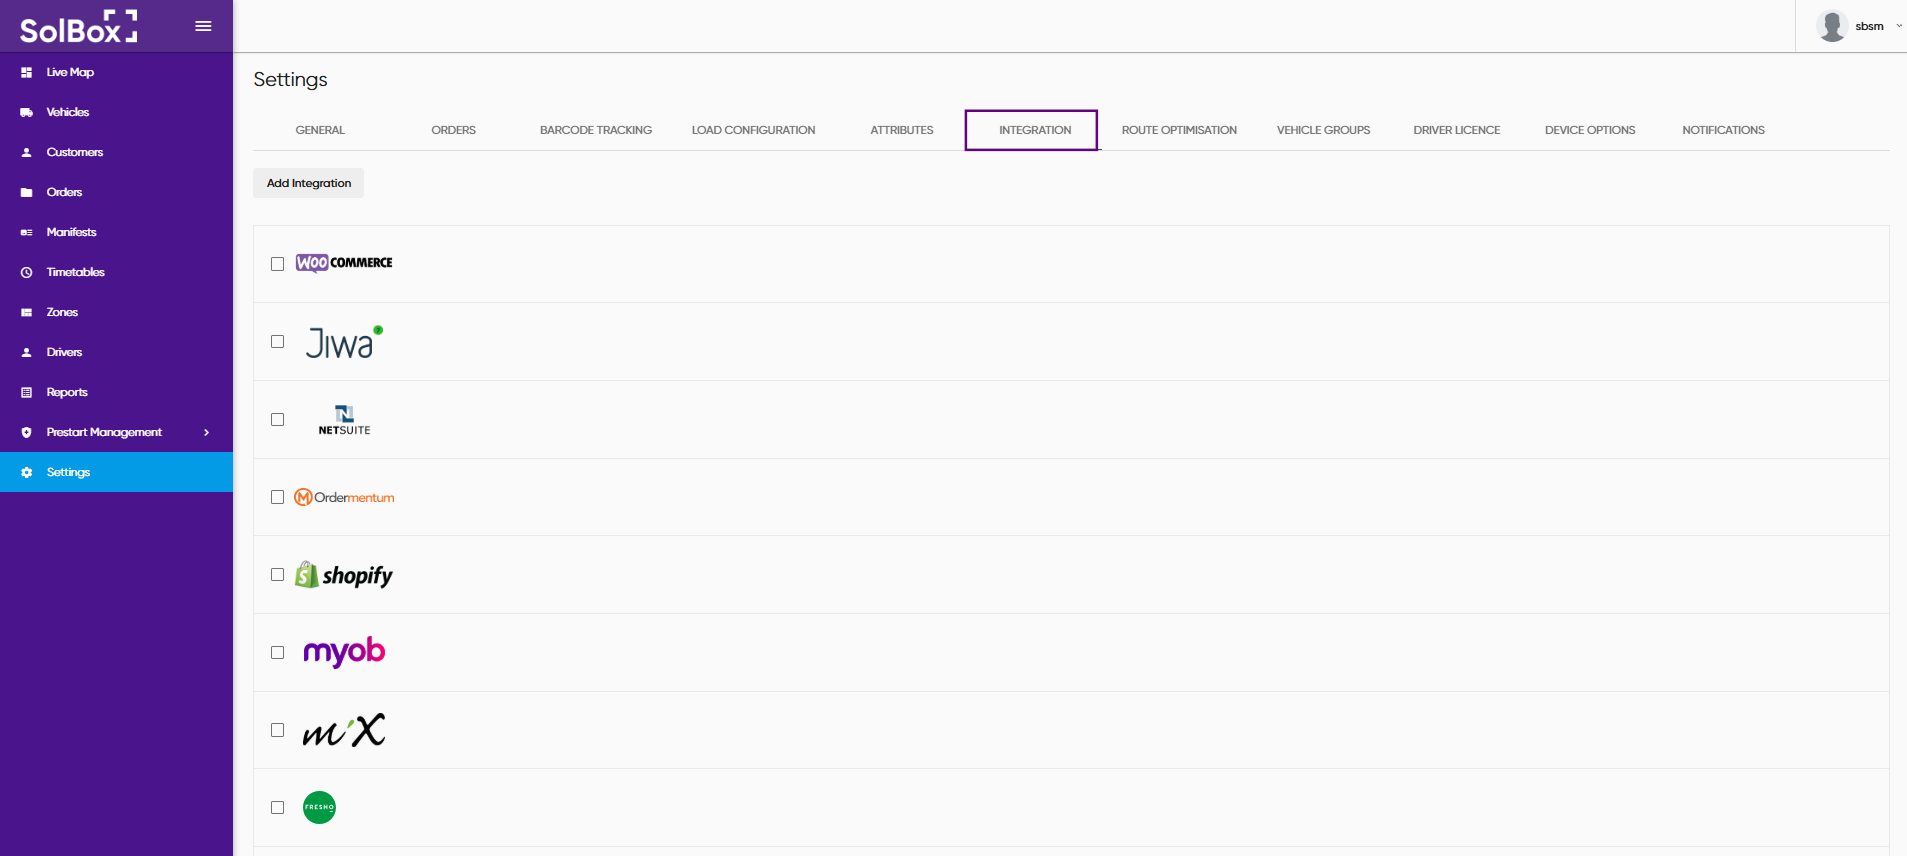Click the Vehicles truck icon
Viewport: 1907px width, 856px height.
coord(26,112)
